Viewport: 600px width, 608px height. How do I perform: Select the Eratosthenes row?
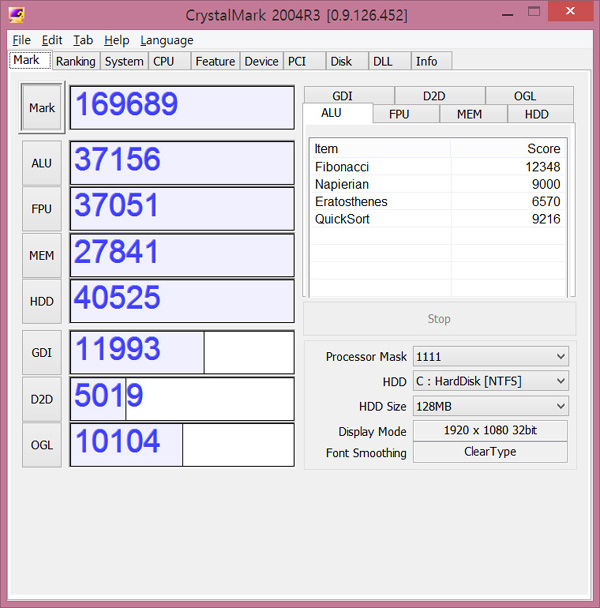pyautogui.click(x=438, y=202)
